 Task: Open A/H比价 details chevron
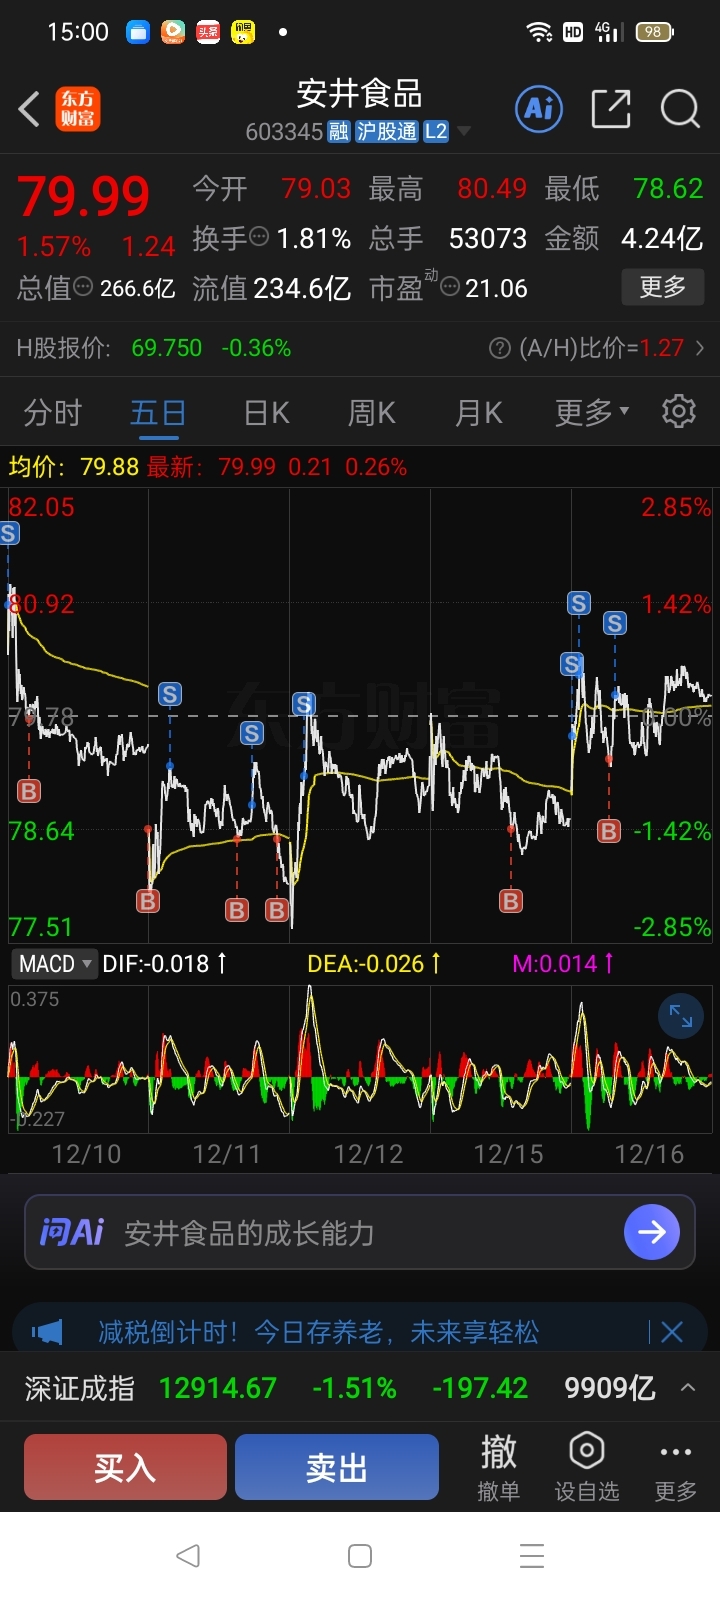tap(699, 348)
